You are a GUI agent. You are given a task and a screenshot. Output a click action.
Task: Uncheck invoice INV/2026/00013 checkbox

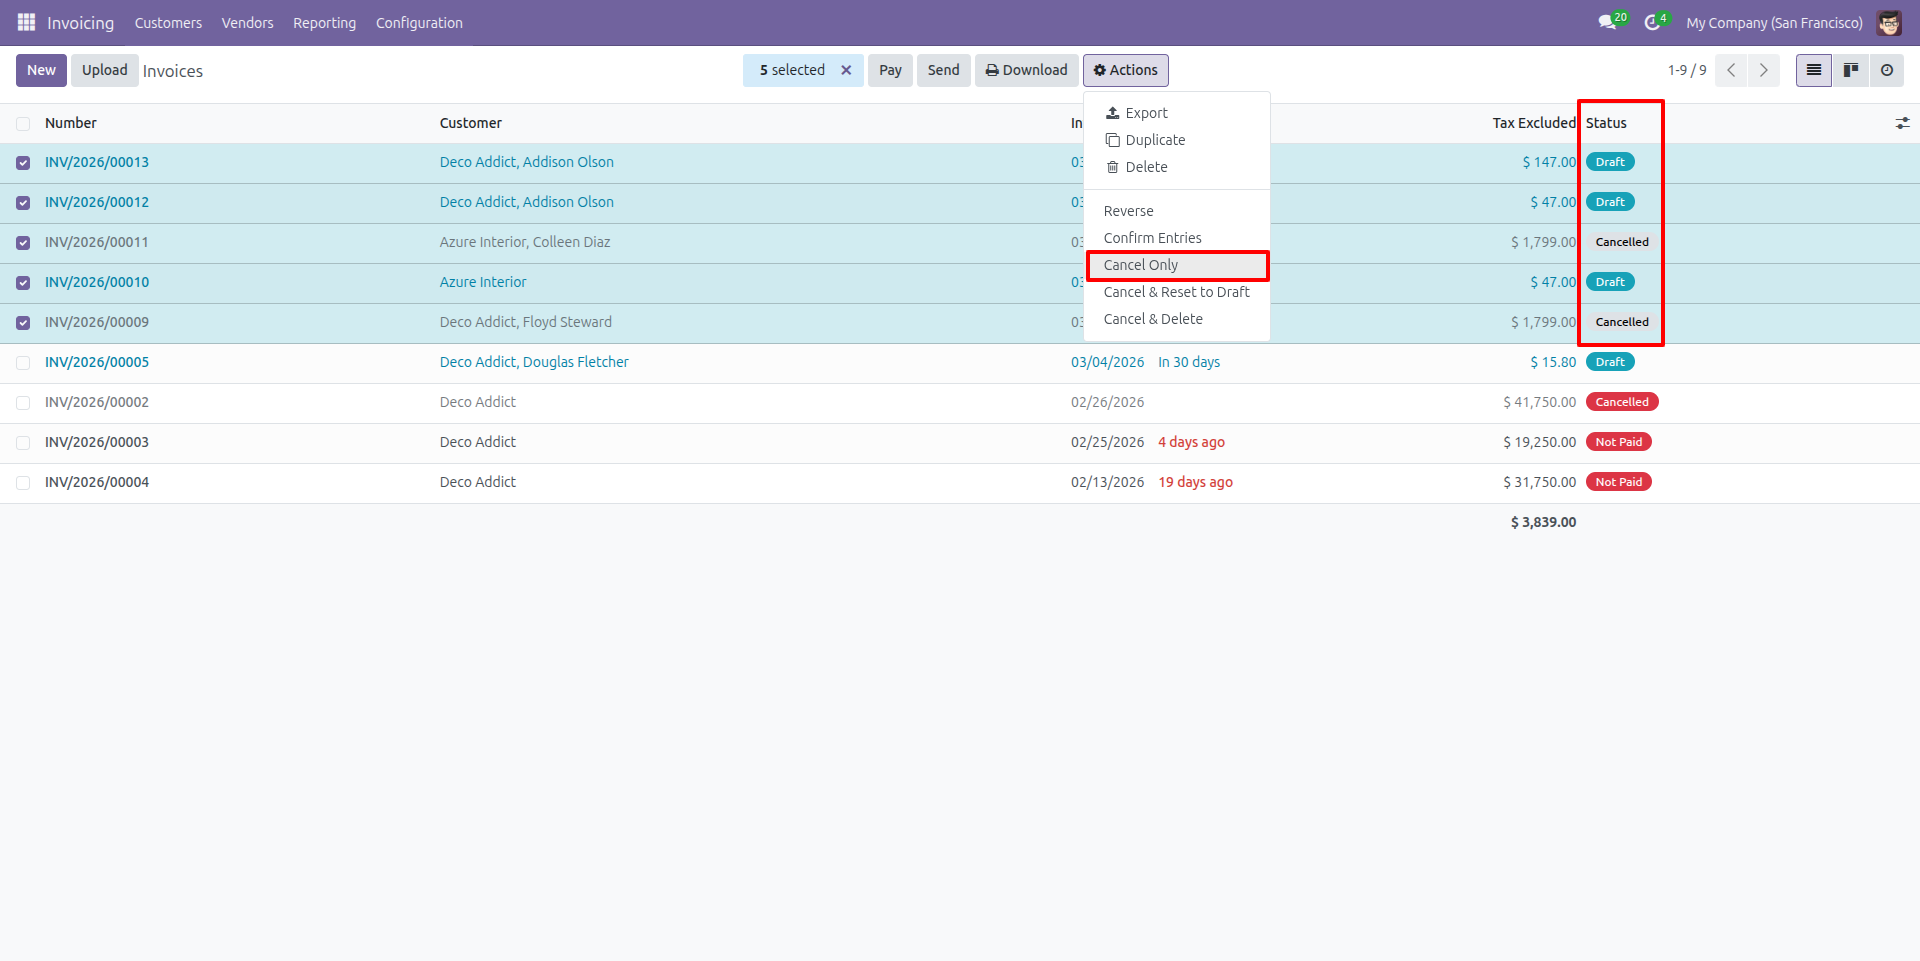[23, 163]
